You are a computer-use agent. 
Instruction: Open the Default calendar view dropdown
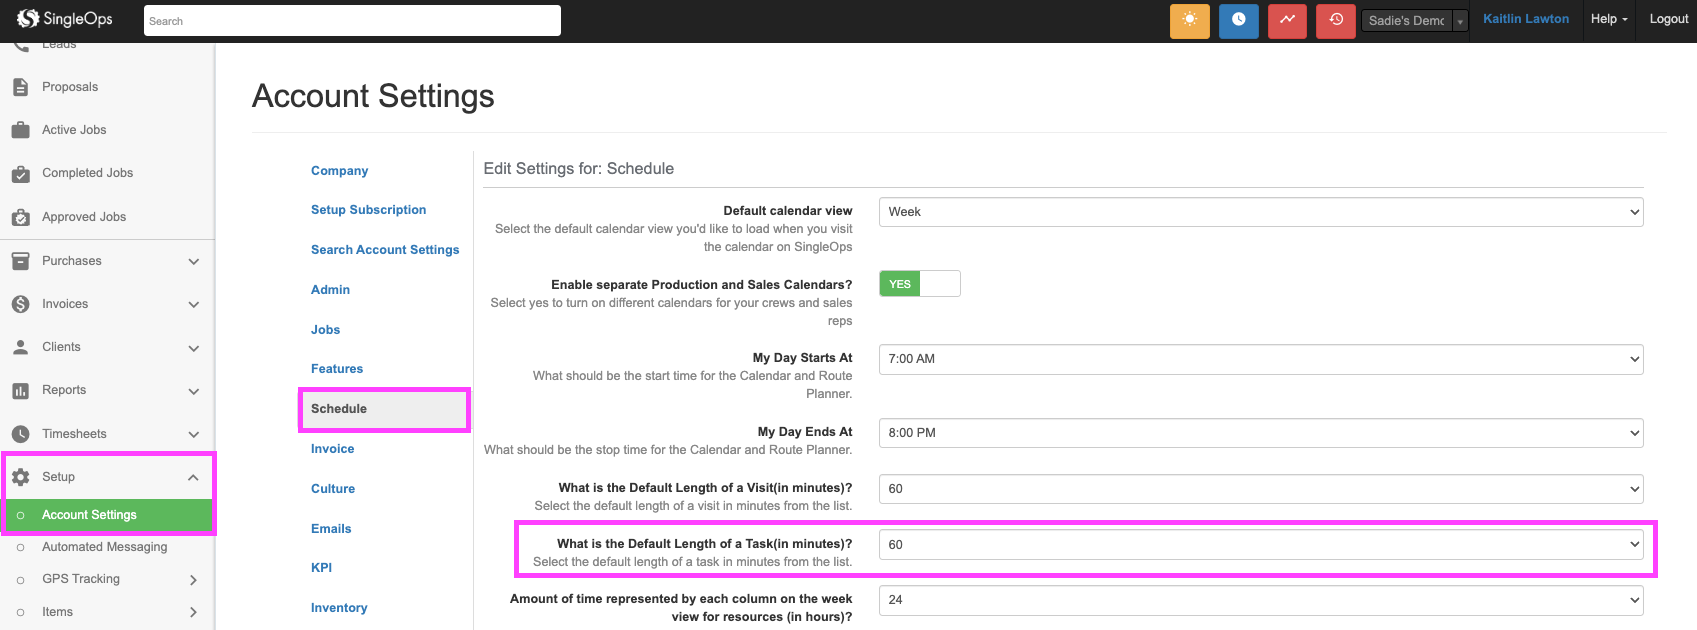1260,212
